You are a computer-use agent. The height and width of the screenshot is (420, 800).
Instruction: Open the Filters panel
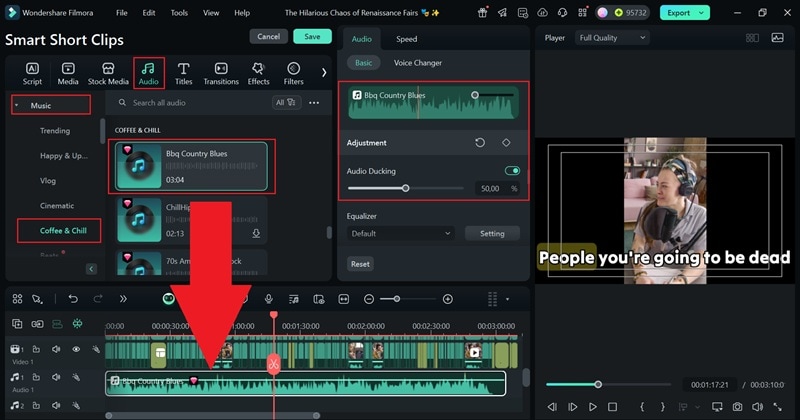(x=293, y=73)
